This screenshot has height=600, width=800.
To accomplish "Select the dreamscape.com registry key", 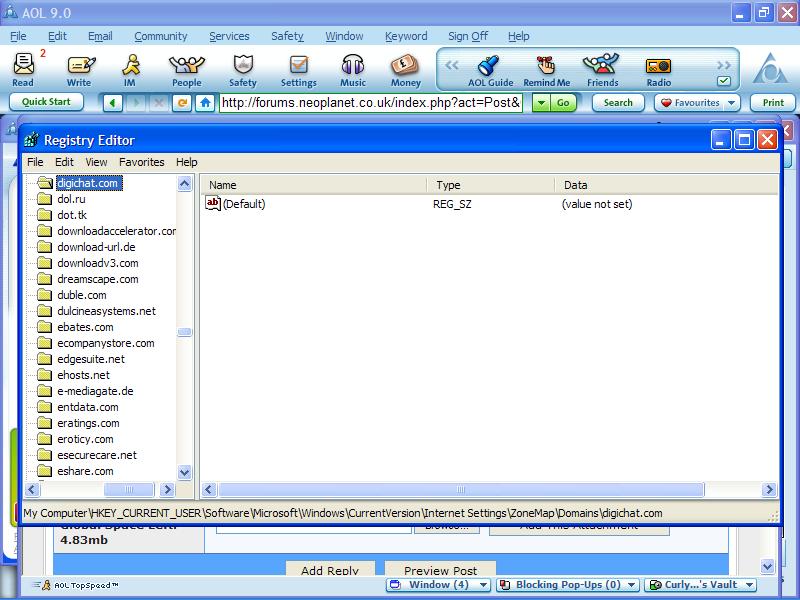I will (98, 279).
